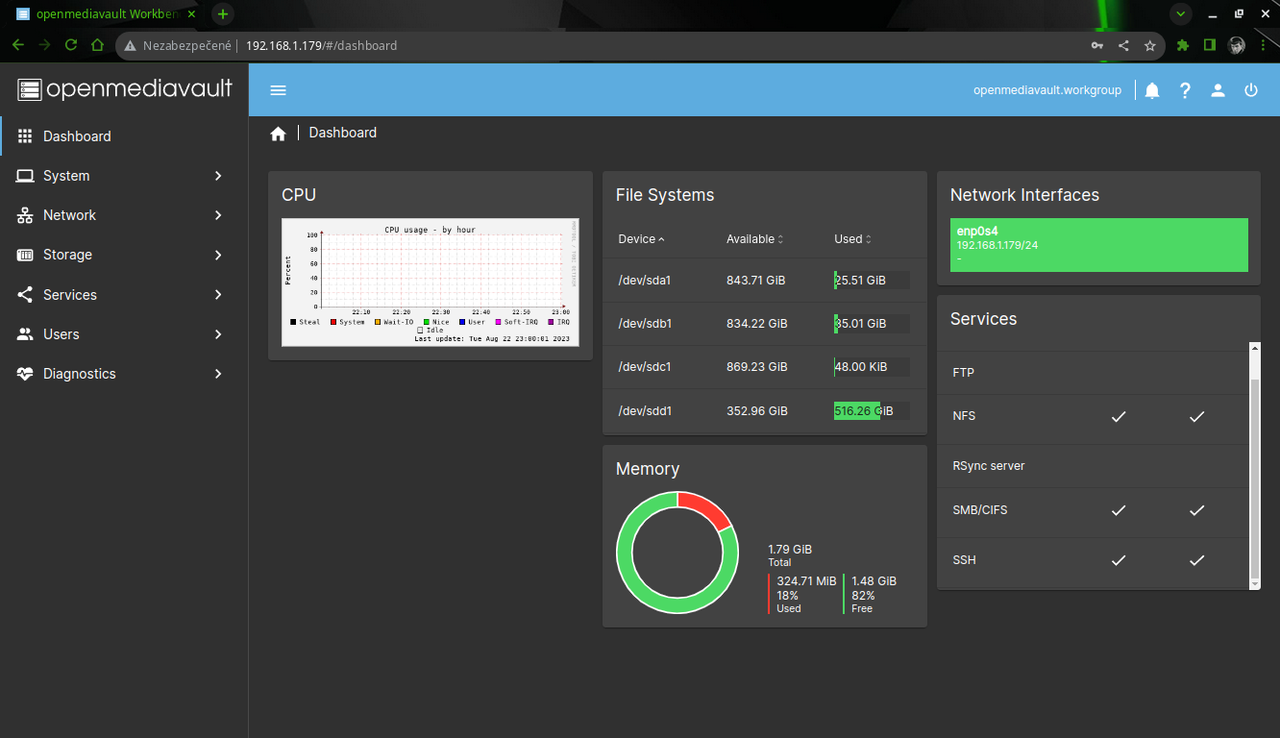Screen dimensions: 1280x738
Task: Expand the Users menu chevron
Action: (218, 334)
